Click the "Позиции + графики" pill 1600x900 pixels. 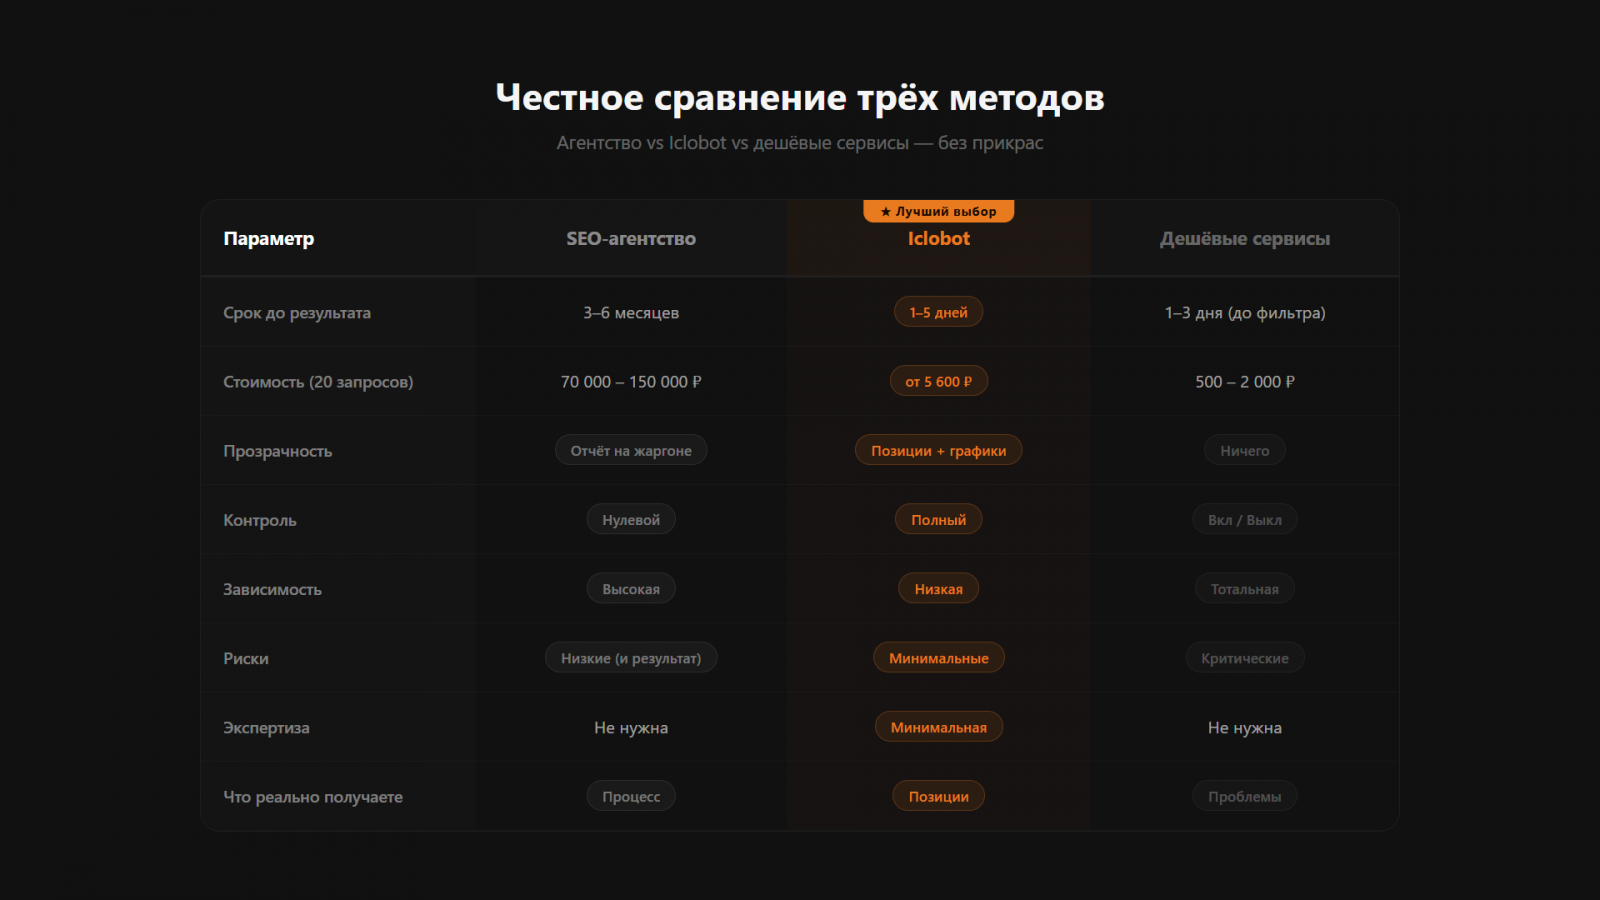pos(939,450)
